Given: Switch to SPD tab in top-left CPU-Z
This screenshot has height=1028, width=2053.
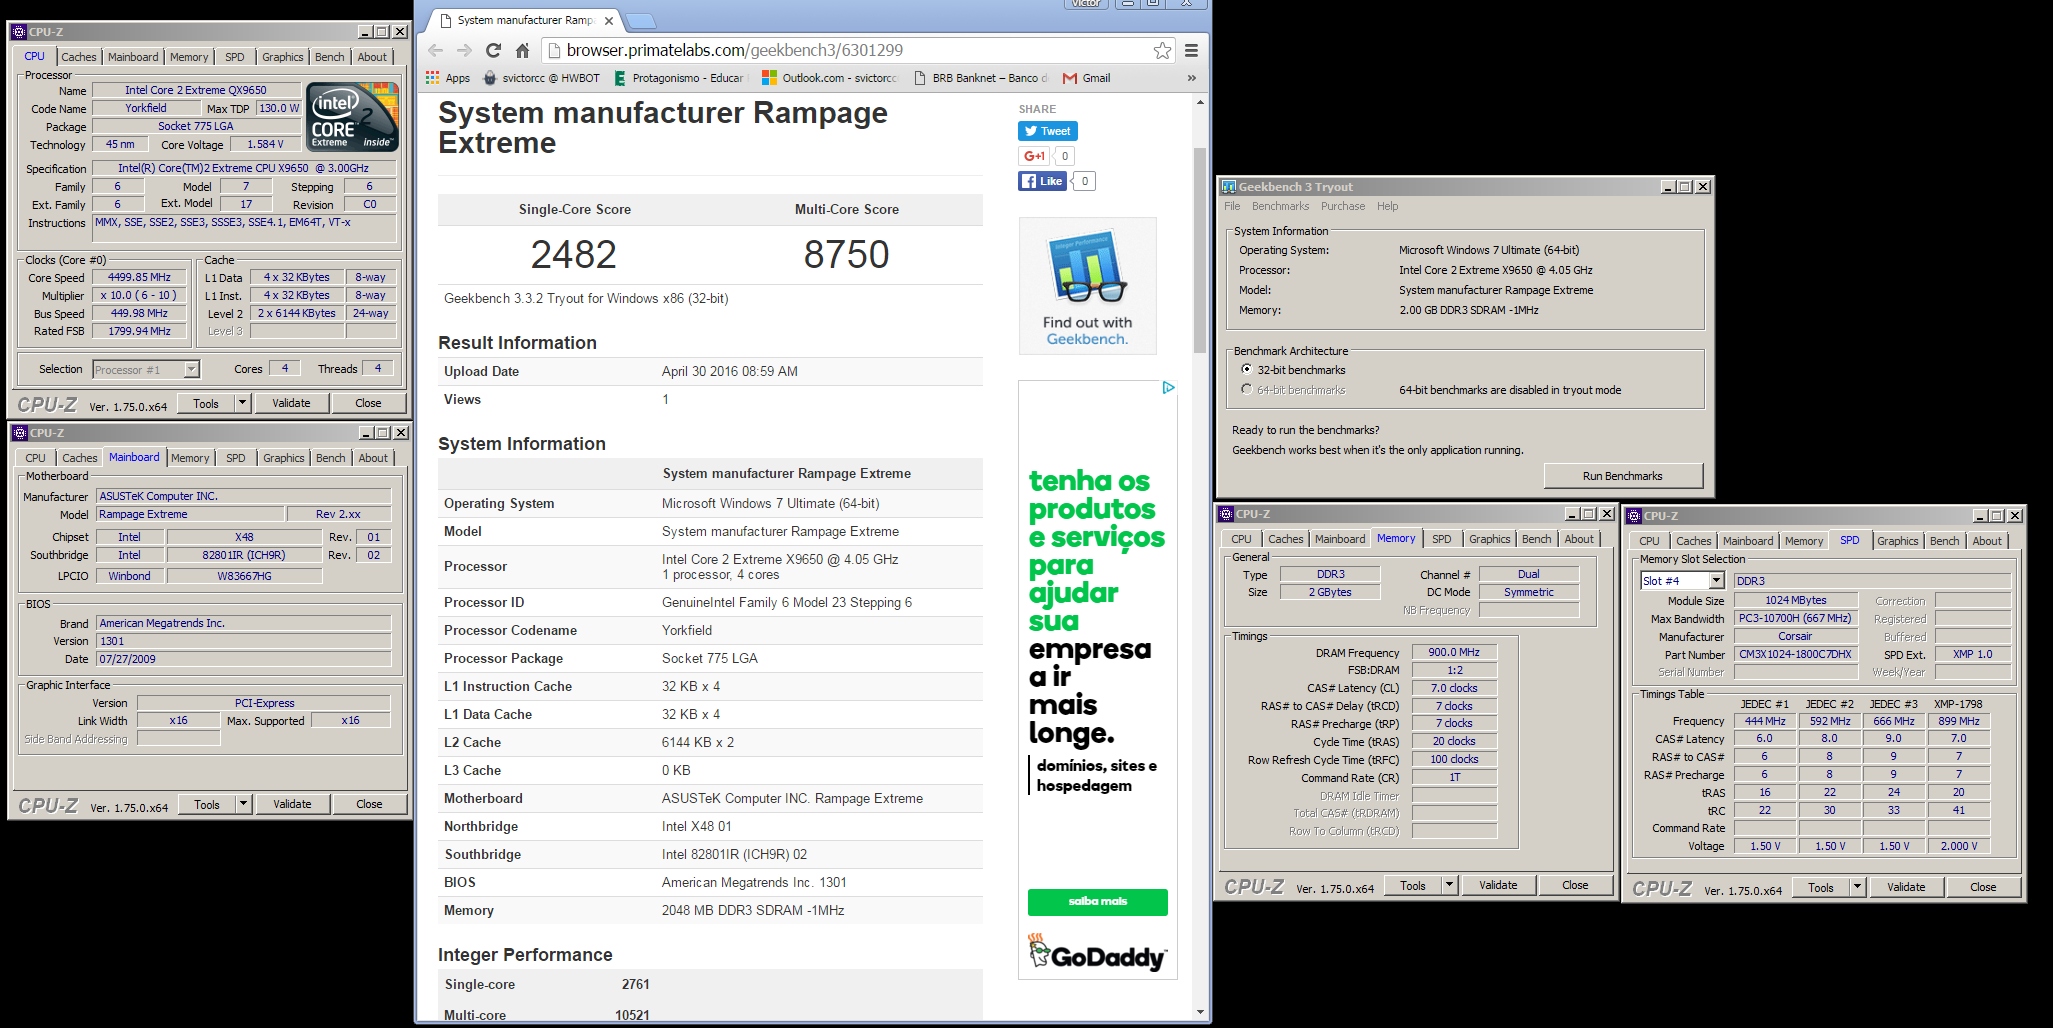Looking at the screenshot, I should 234,57.
